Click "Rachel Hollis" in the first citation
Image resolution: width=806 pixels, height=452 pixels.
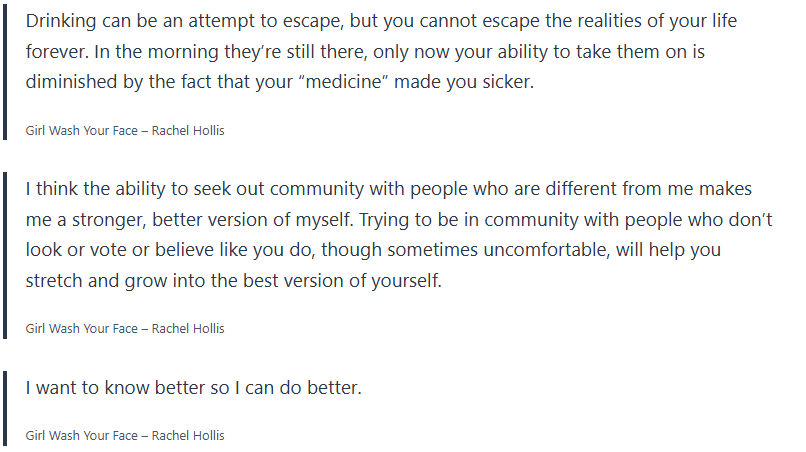pyautogui.click(x=188, y=131)
